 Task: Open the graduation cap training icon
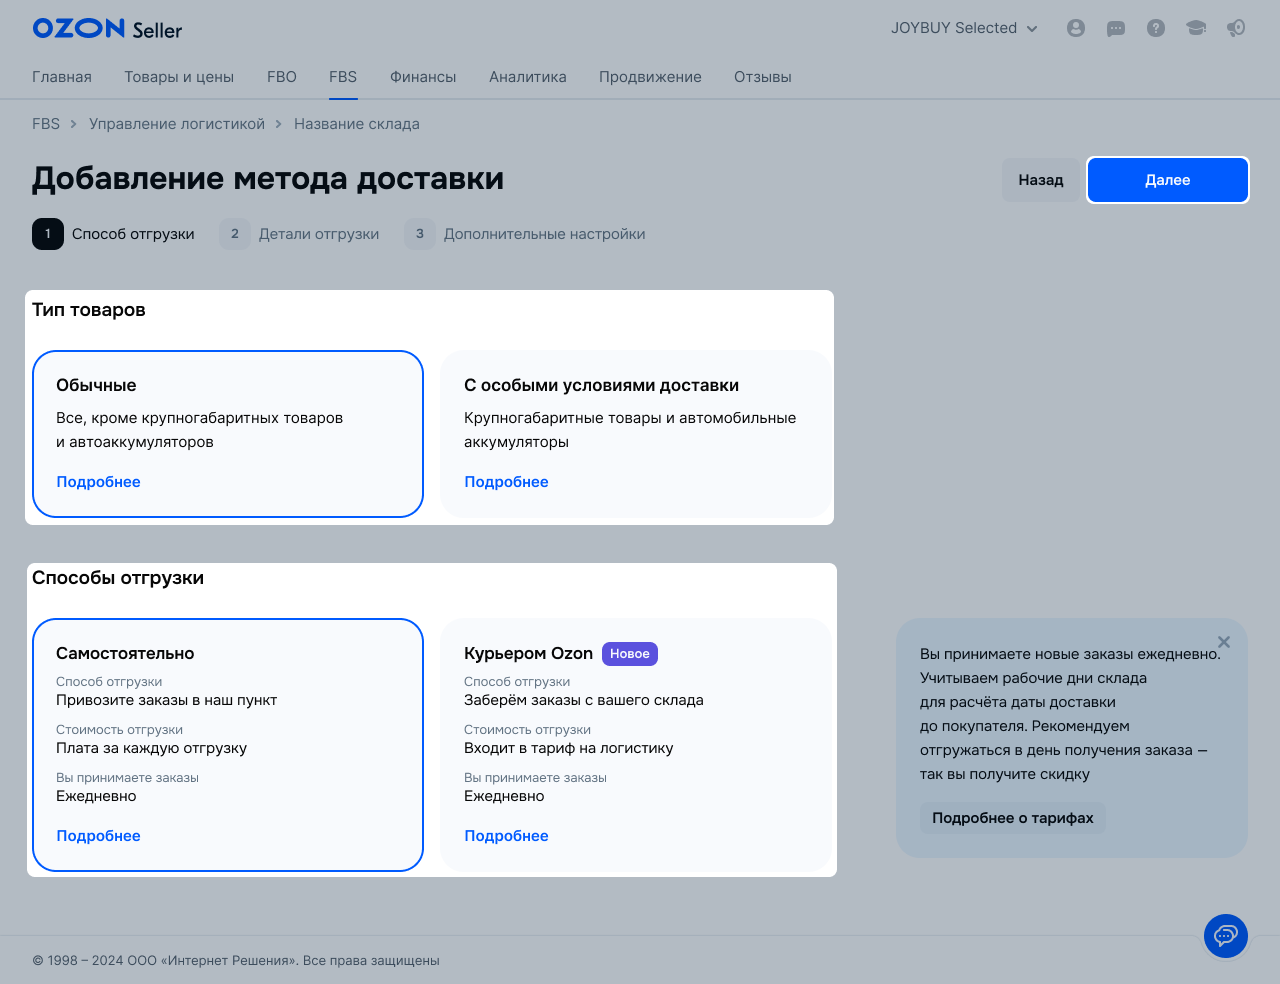click(x=1196, y=28)
